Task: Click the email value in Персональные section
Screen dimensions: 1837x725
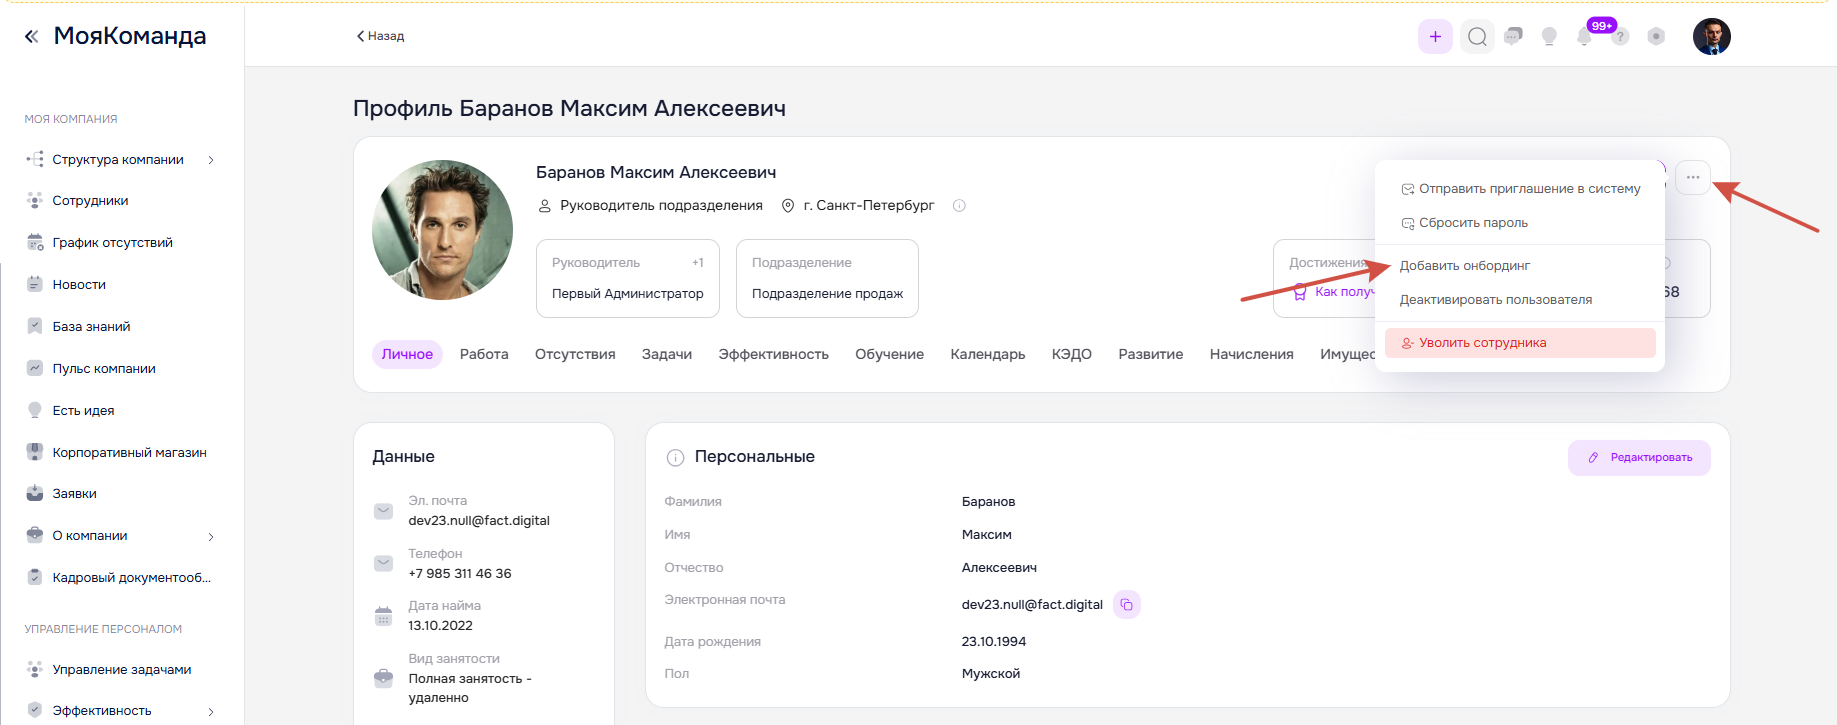Action: pos(1032,605)
